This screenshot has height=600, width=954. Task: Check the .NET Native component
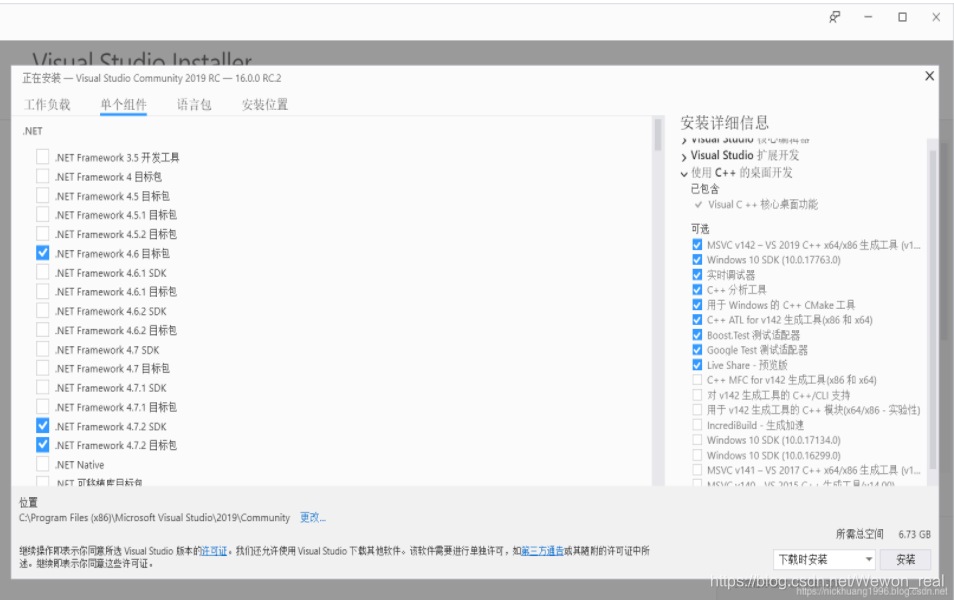coord(43,464)
